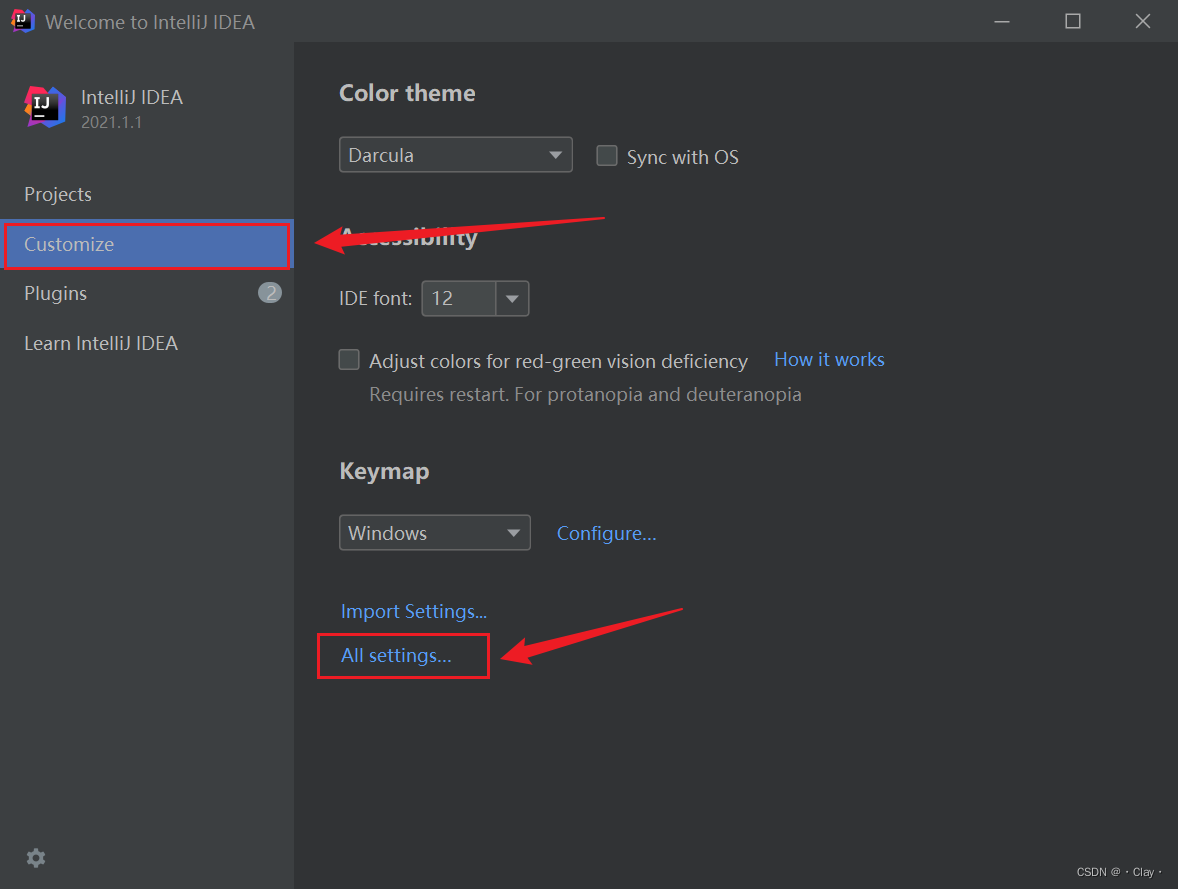The image size is (1178, 889).
Task: Open the How it works link
Action: click(829, 359)
